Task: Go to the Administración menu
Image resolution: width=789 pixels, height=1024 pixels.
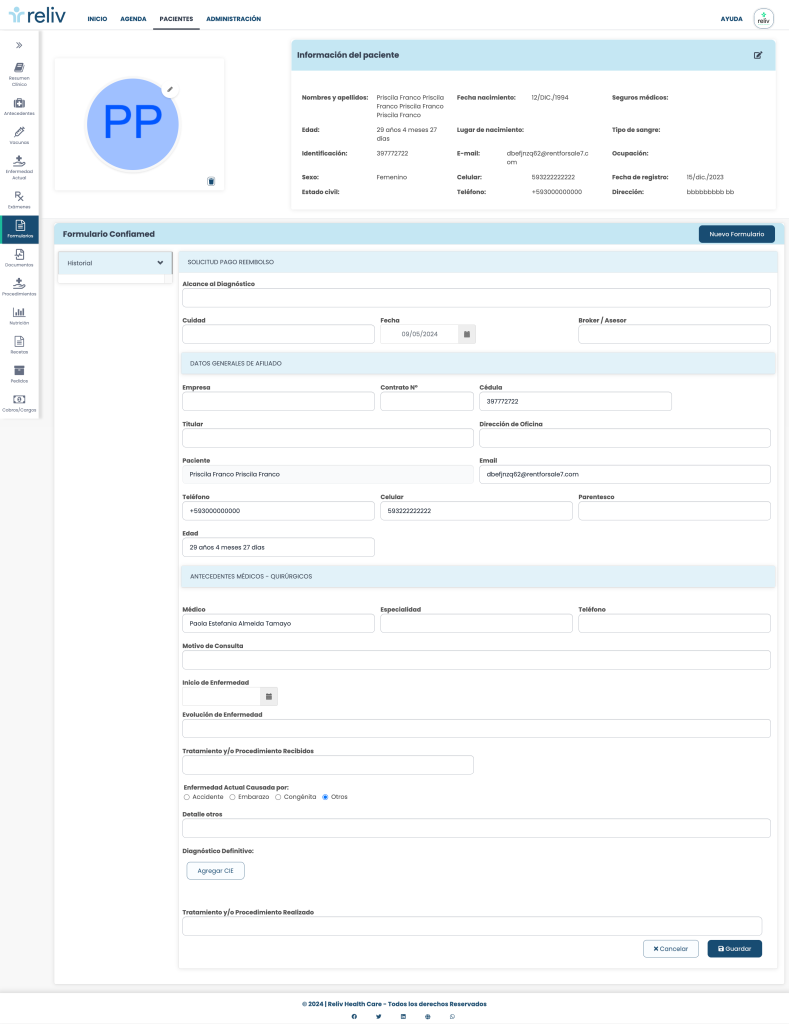Action: coord(233,19)
